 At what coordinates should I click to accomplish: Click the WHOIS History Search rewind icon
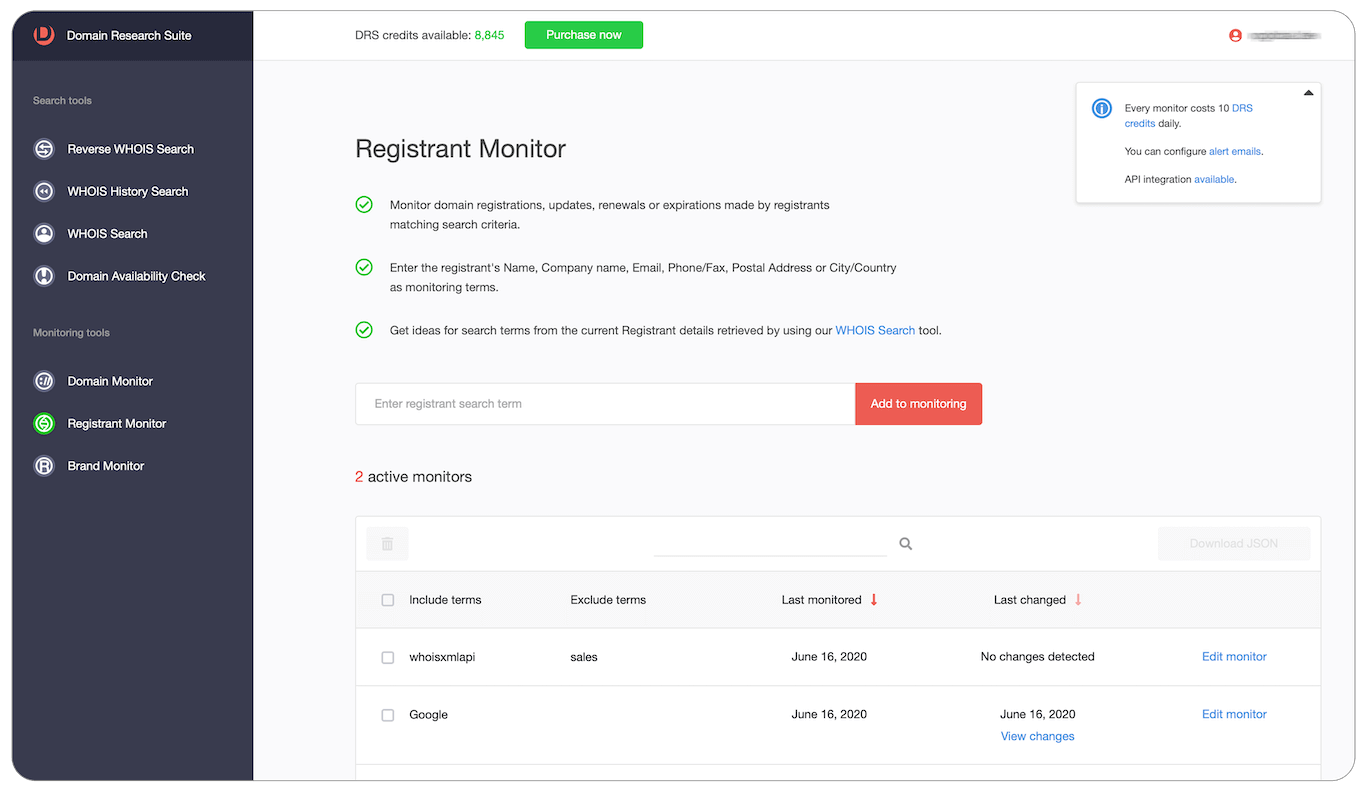44,191
